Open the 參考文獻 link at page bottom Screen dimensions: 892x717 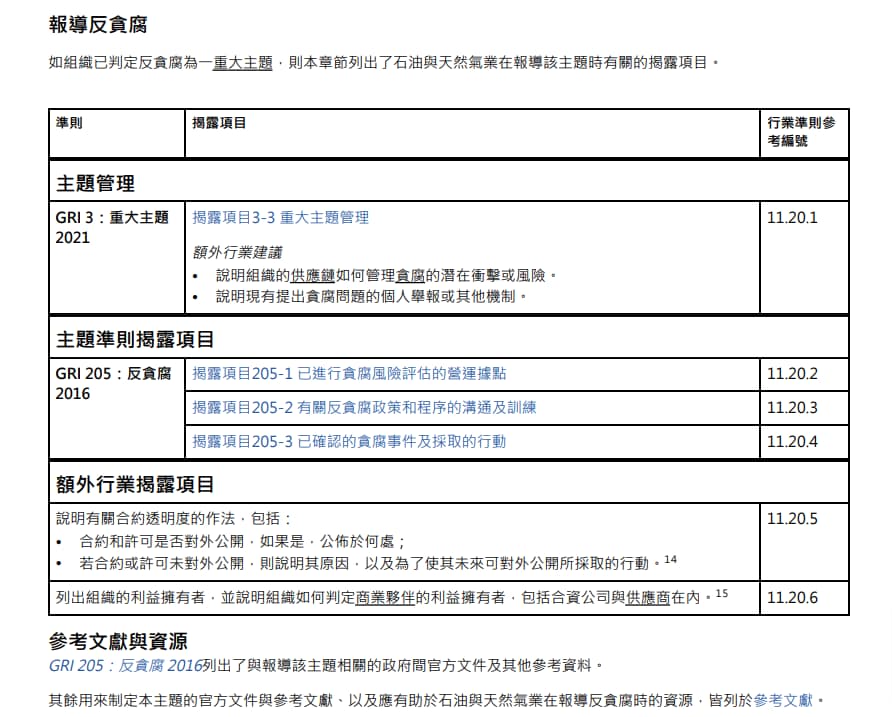(783, 700)
